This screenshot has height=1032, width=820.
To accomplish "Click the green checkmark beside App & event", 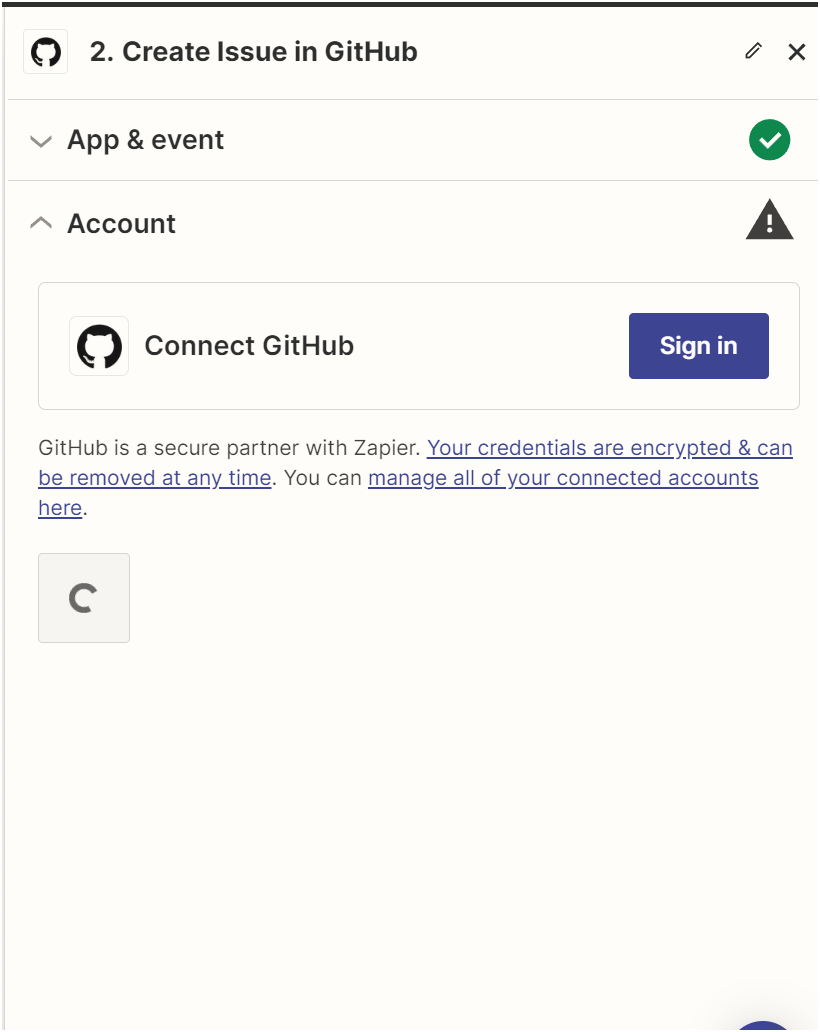I will [x=769, y=140].
